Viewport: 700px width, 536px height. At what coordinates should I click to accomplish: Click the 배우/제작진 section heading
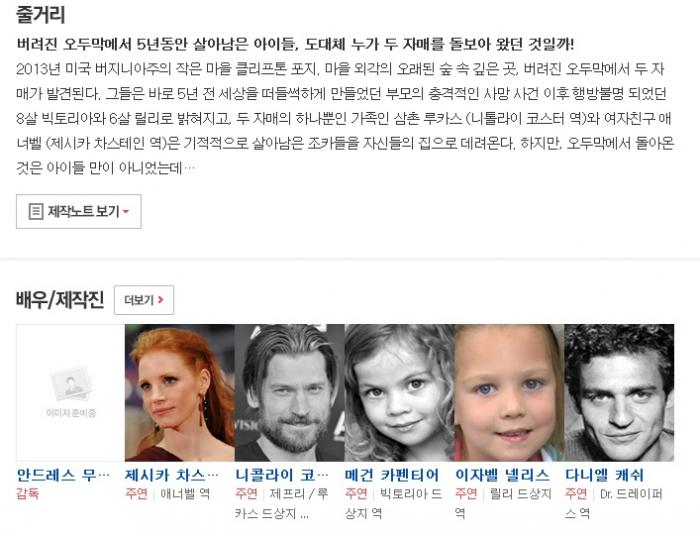pos(60,300)
